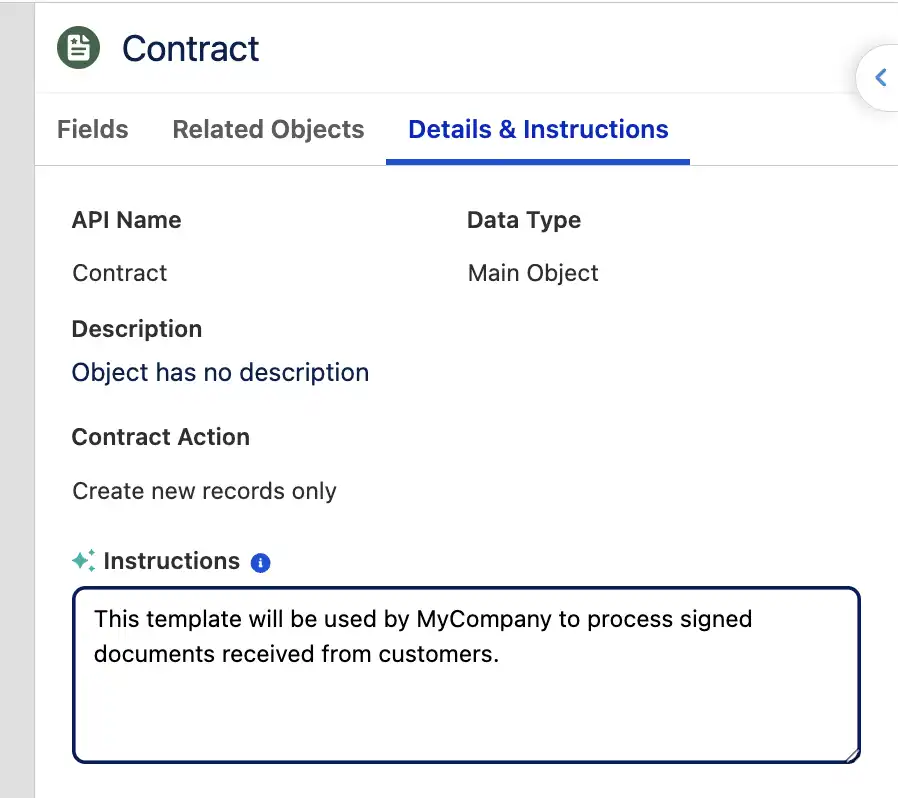Click the Instructions section label

coord(171,562)
